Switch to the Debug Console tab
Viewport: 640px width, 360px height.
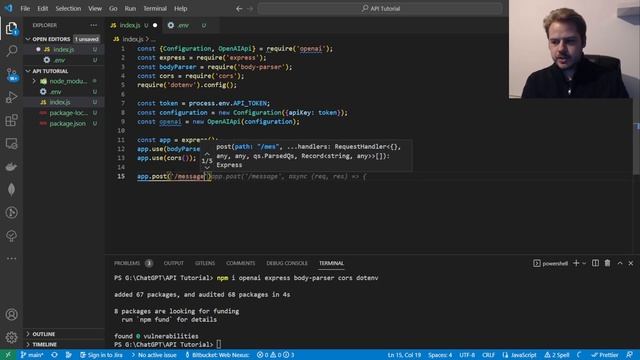pyautogui.click(x=287, y=263)
